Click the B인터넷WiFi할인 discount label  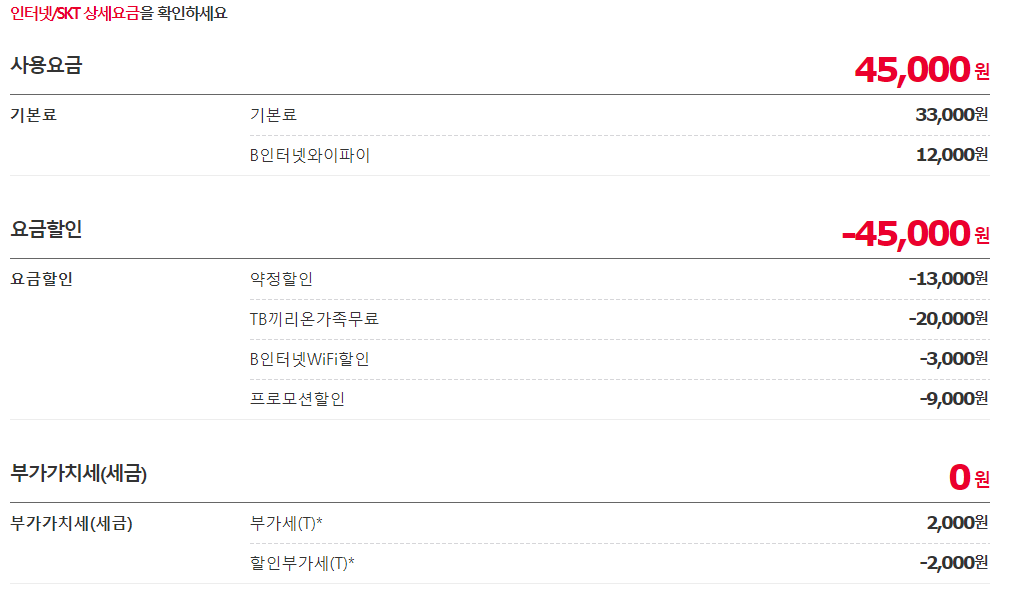[309, 359]
